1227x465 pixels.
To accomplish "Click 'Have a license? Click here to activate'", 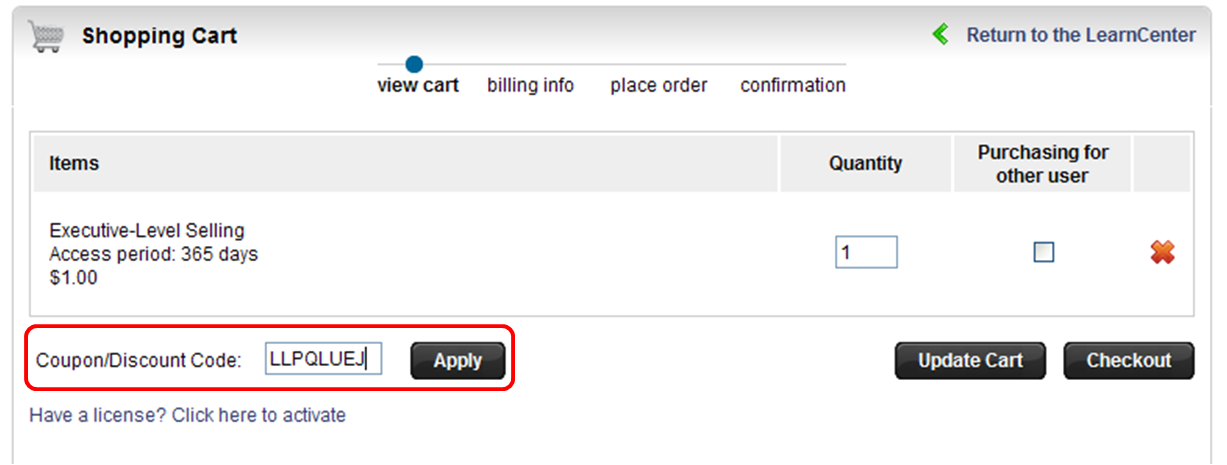I will (x=188, y=415).
